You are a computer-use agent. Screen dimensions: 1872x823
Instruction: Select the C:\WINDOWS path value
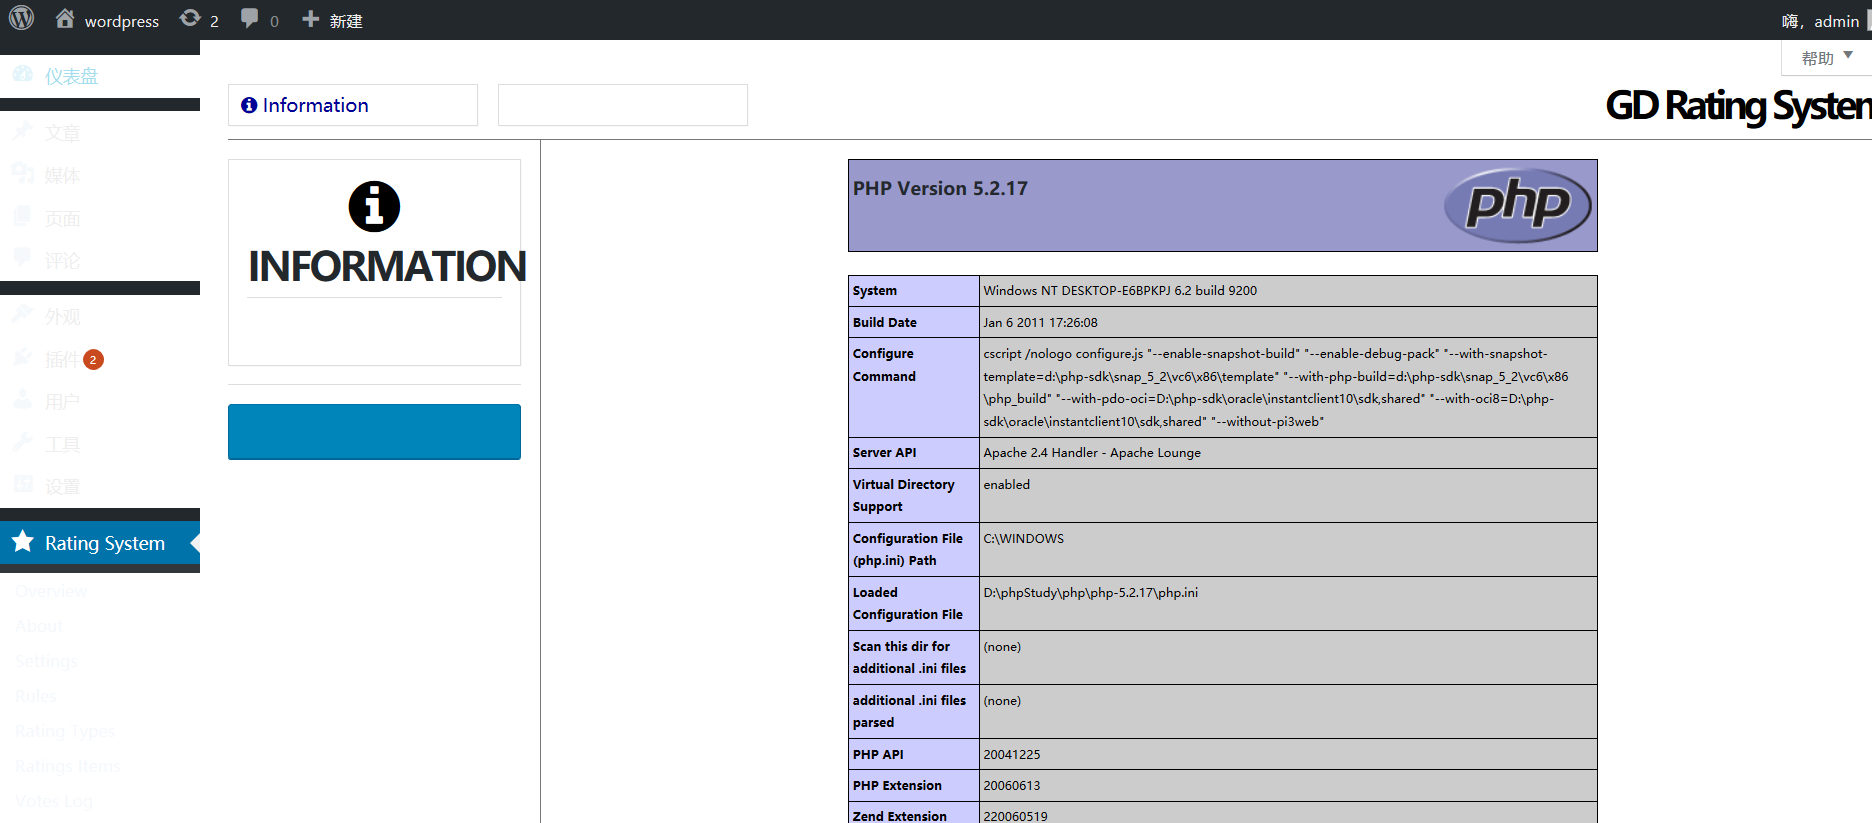pyautogui.click(x=1024, y=538)
